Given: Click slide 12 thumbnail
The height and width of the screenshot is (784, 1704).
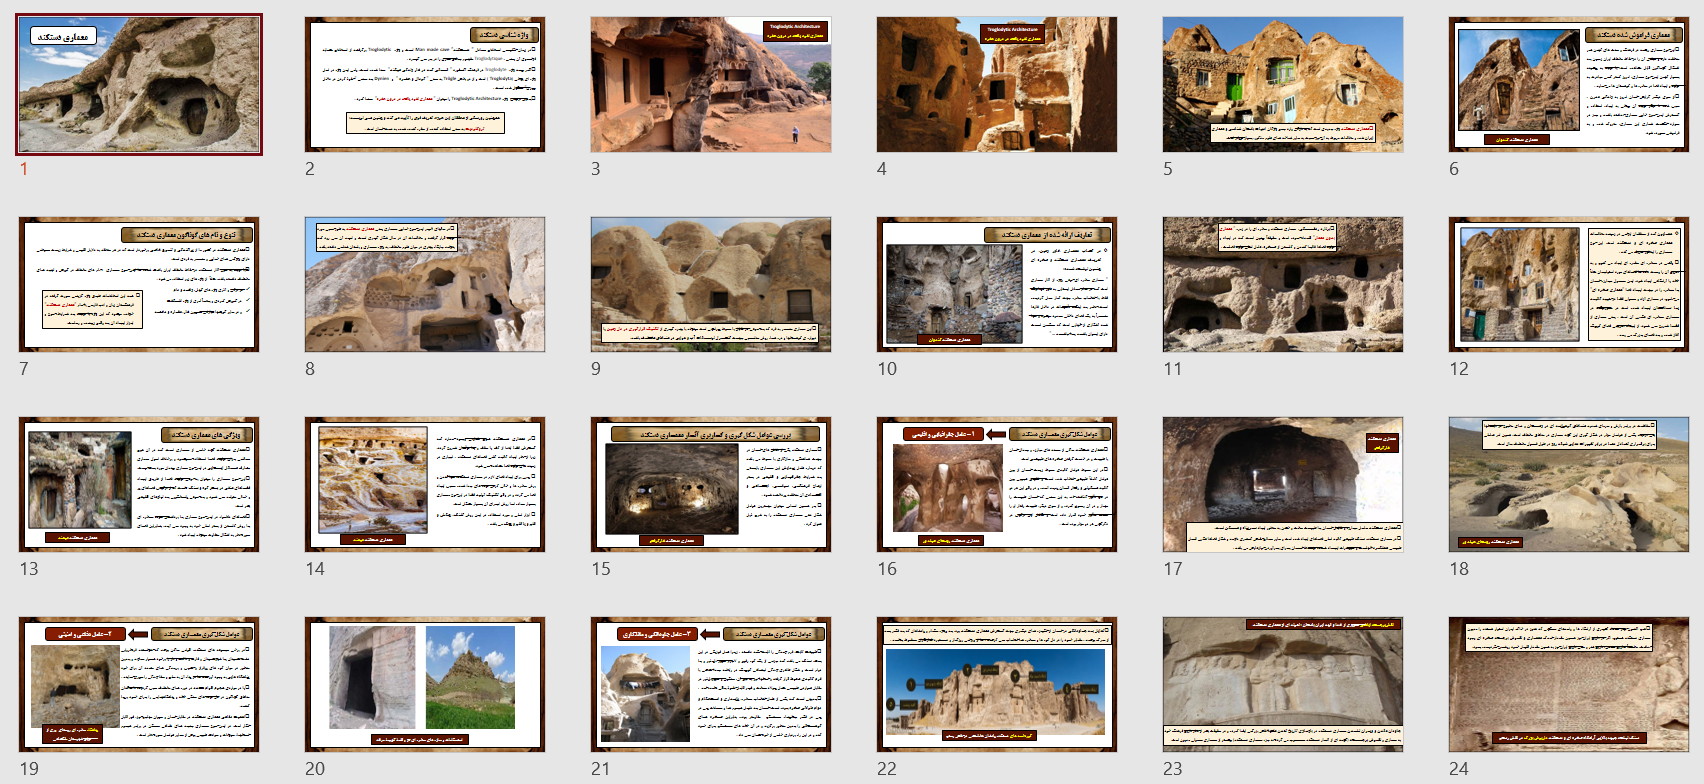Looking at the screenshot, I should click(1569, 284).
